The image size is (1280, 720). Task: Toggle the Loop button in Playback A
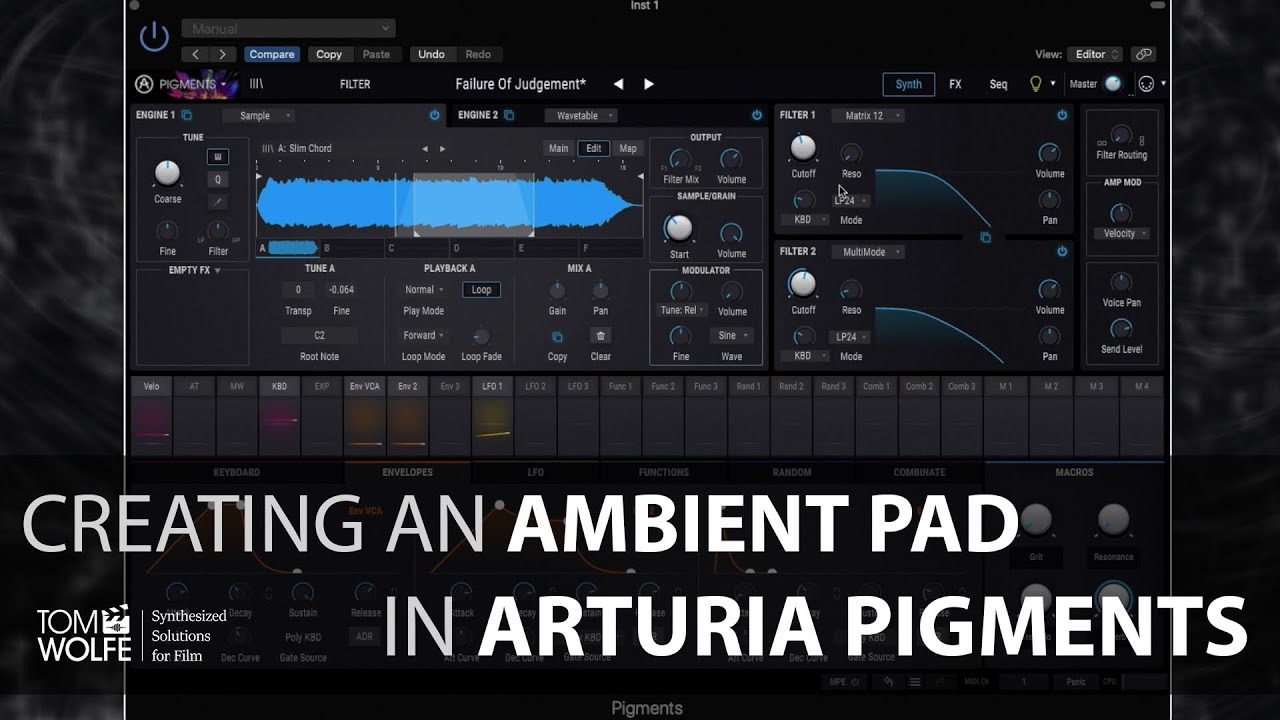481,290
